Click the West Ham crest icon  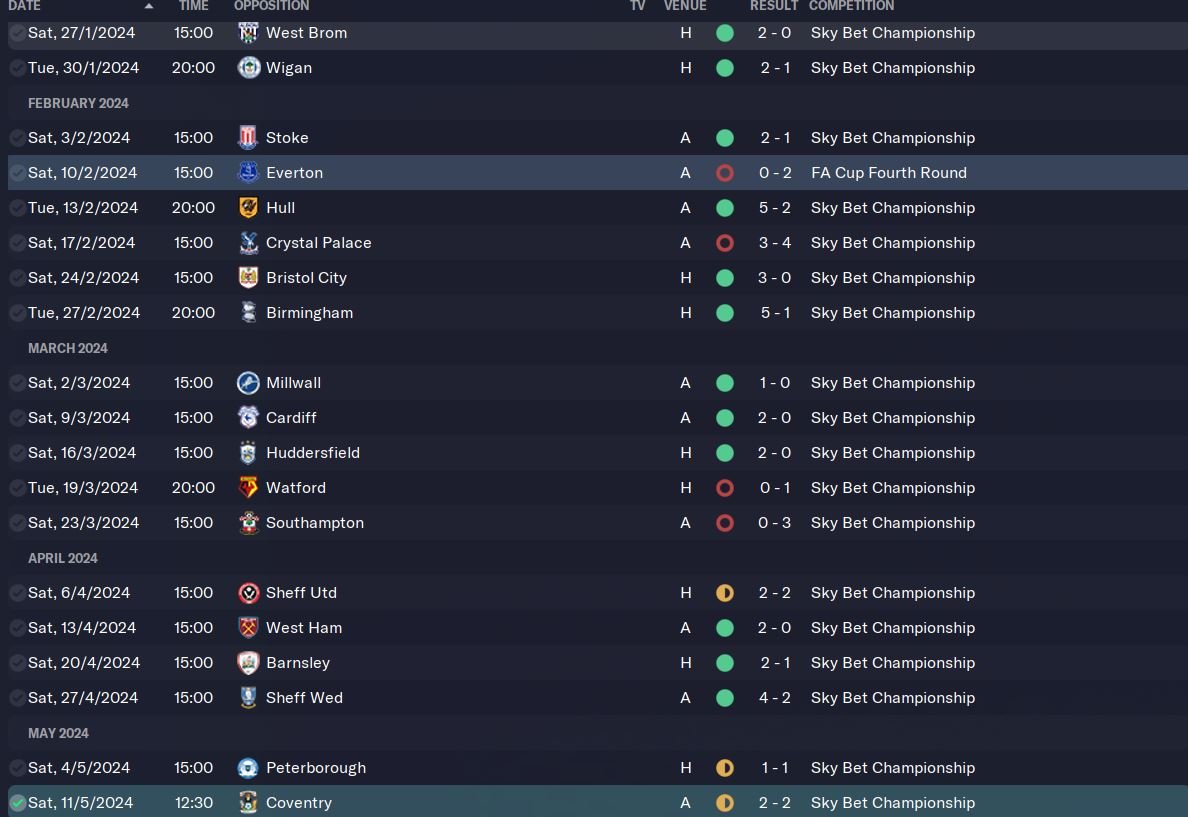248,628
